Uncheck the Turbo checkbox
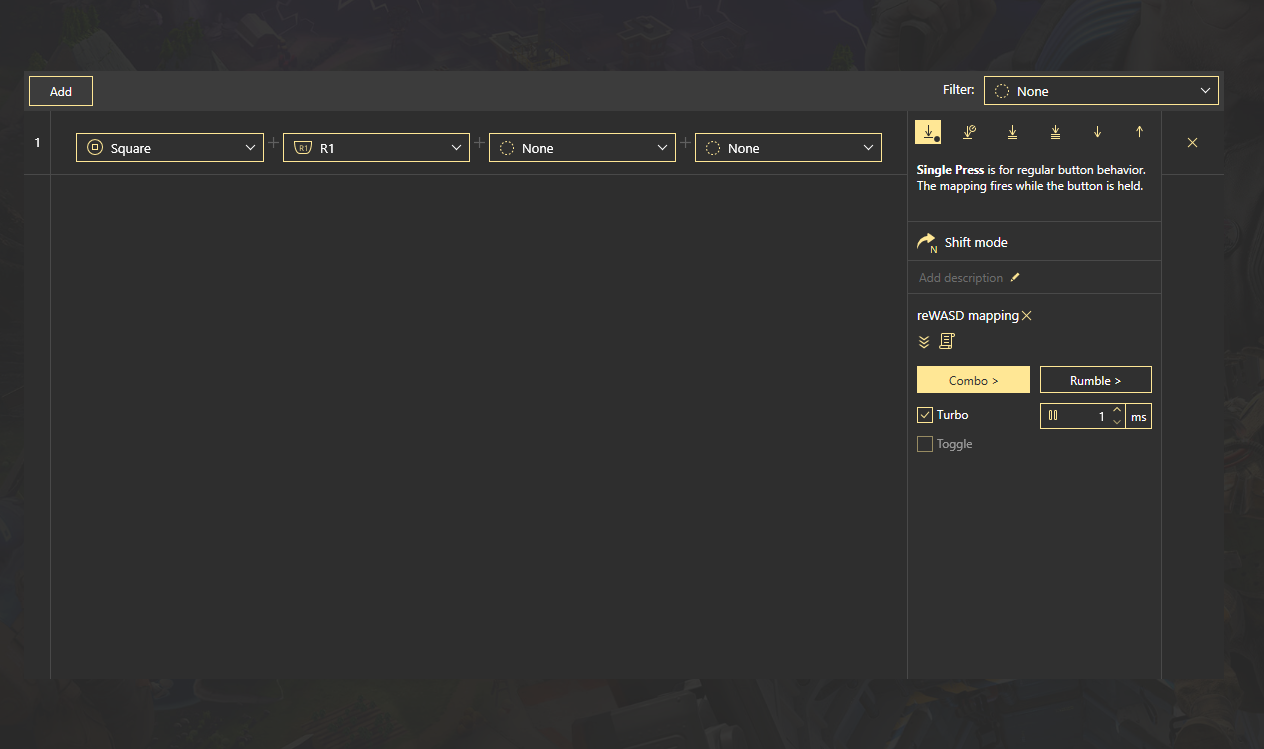The image size is (1264, 749). coord(925,415)
